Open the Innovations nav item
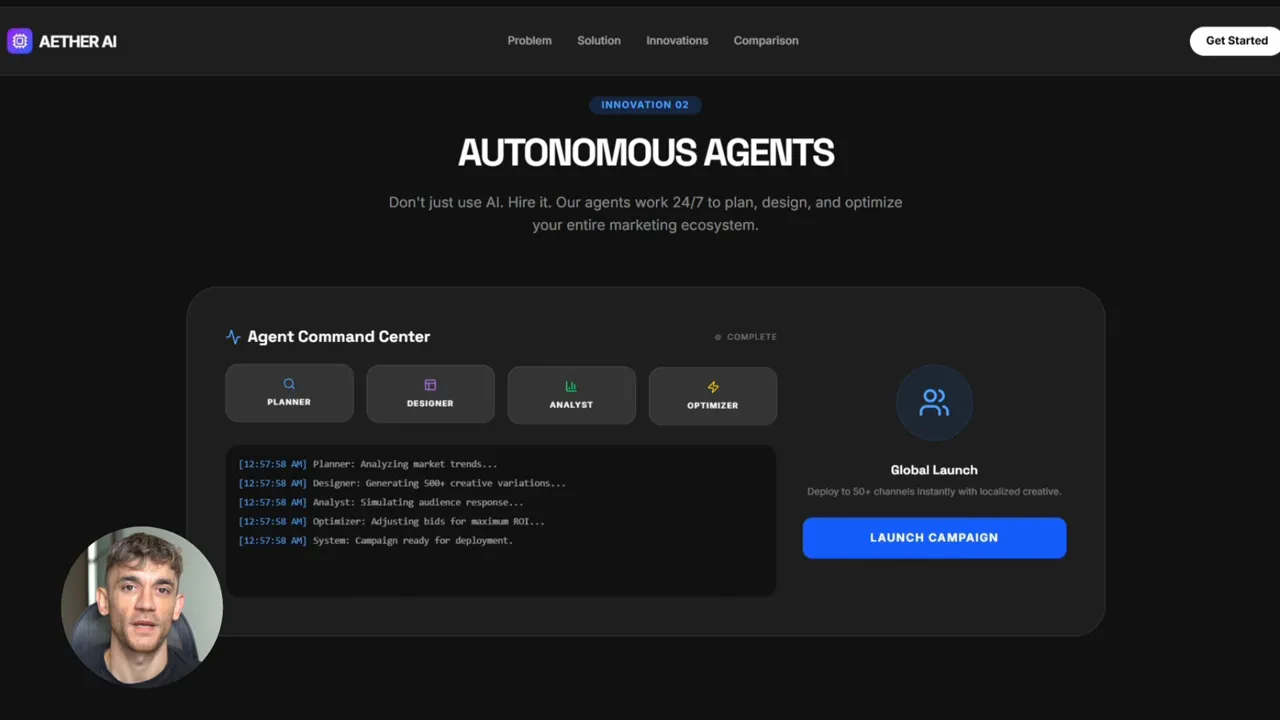1280x720 pixels. [x=677, y=41]
